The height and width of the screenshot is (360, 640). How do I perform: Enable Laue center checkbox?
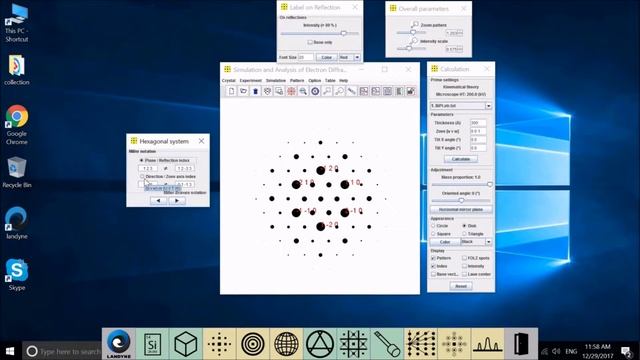[464, 274]
